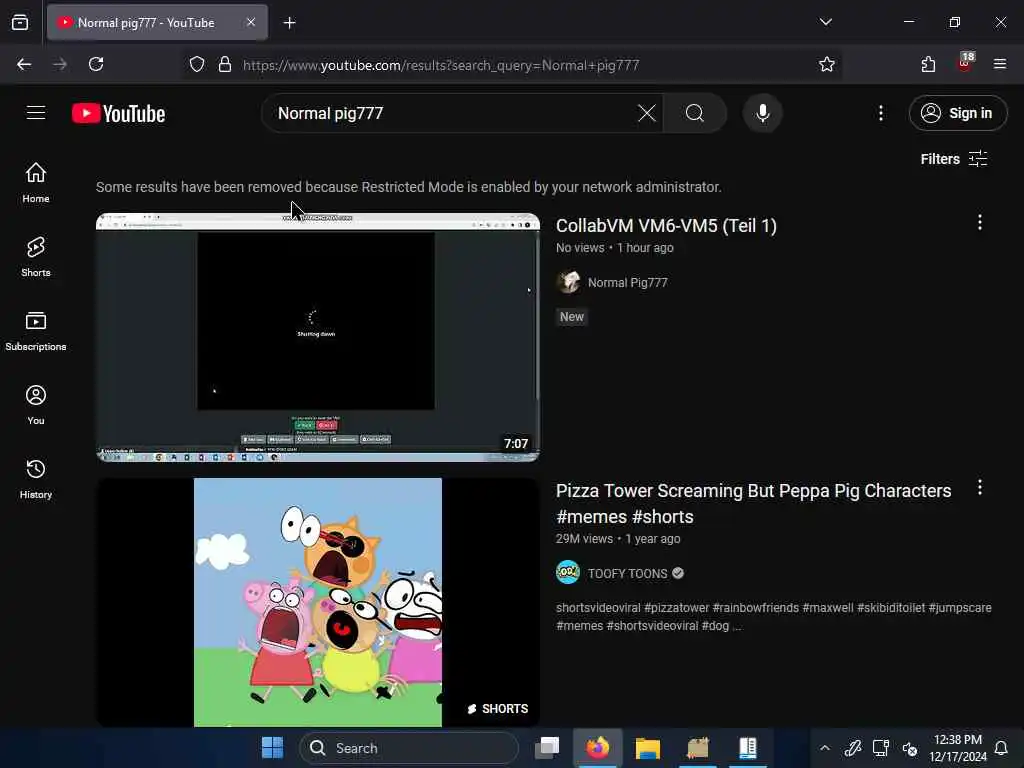Click the Firefox taskbar icon
The image size is (1024, 768).
(x=598, y=748)
